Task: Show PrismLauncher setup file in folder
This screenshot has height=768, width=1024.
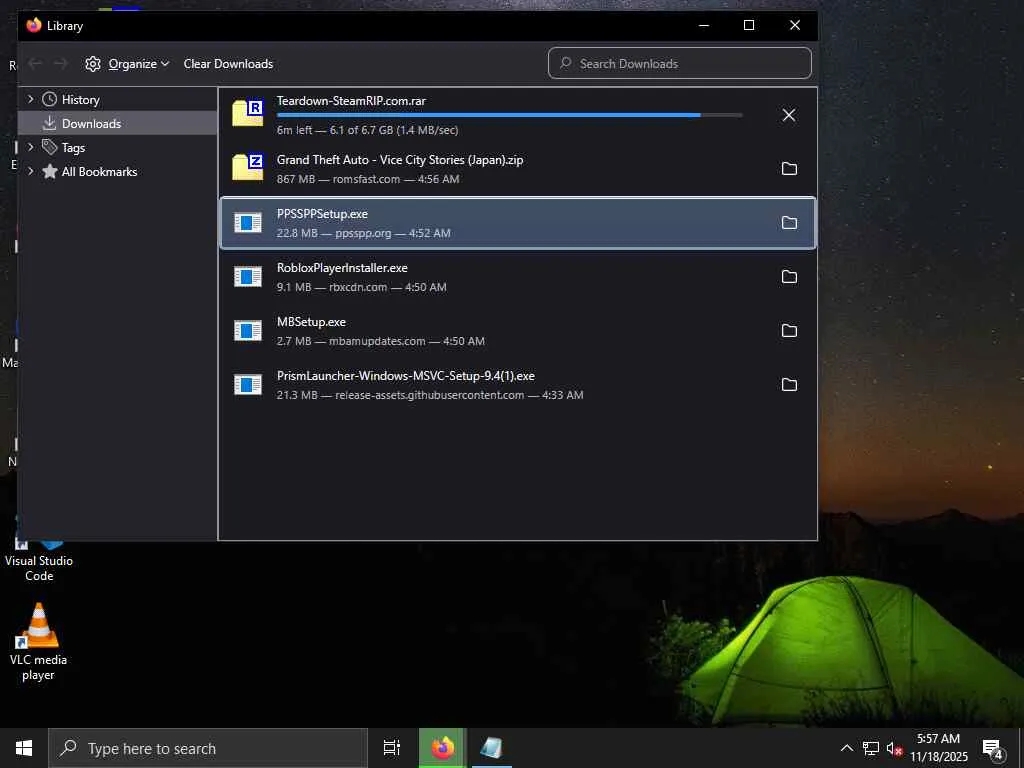Action: click(x=789, y=385)
